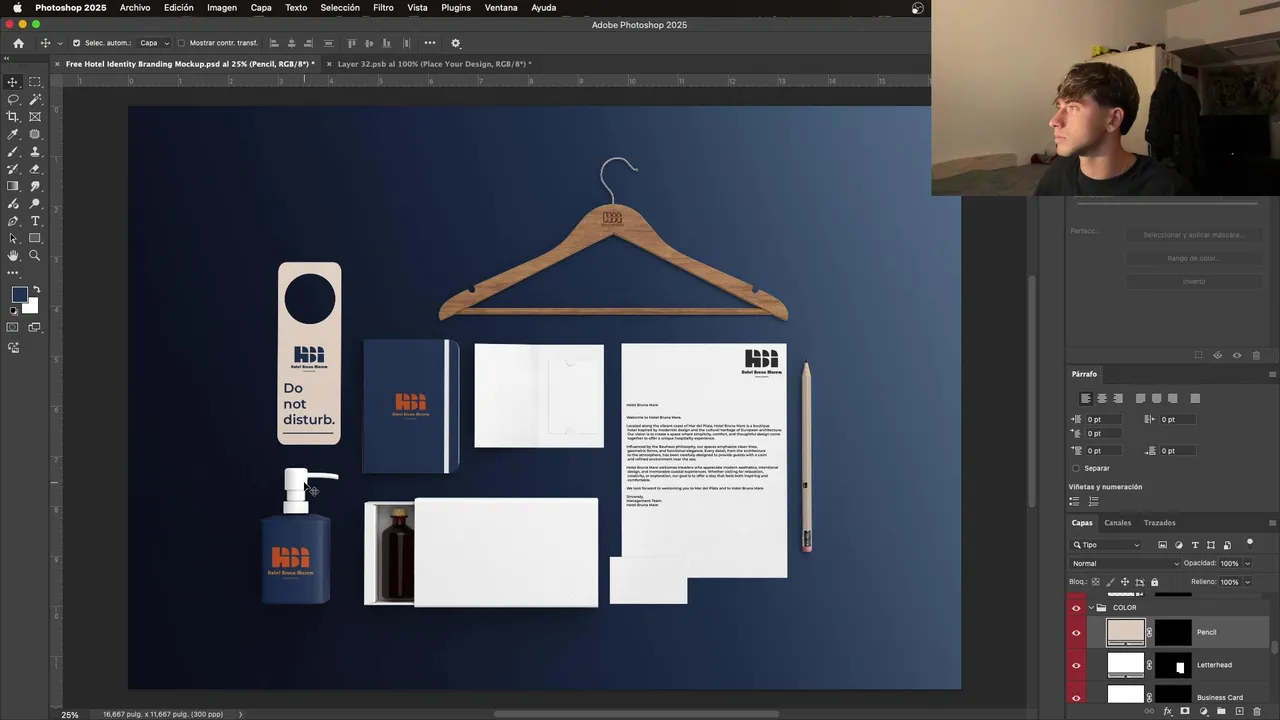Select the Move tool in the toolbox
This screenshot has width=1280, height=720.
click(12, 82)
